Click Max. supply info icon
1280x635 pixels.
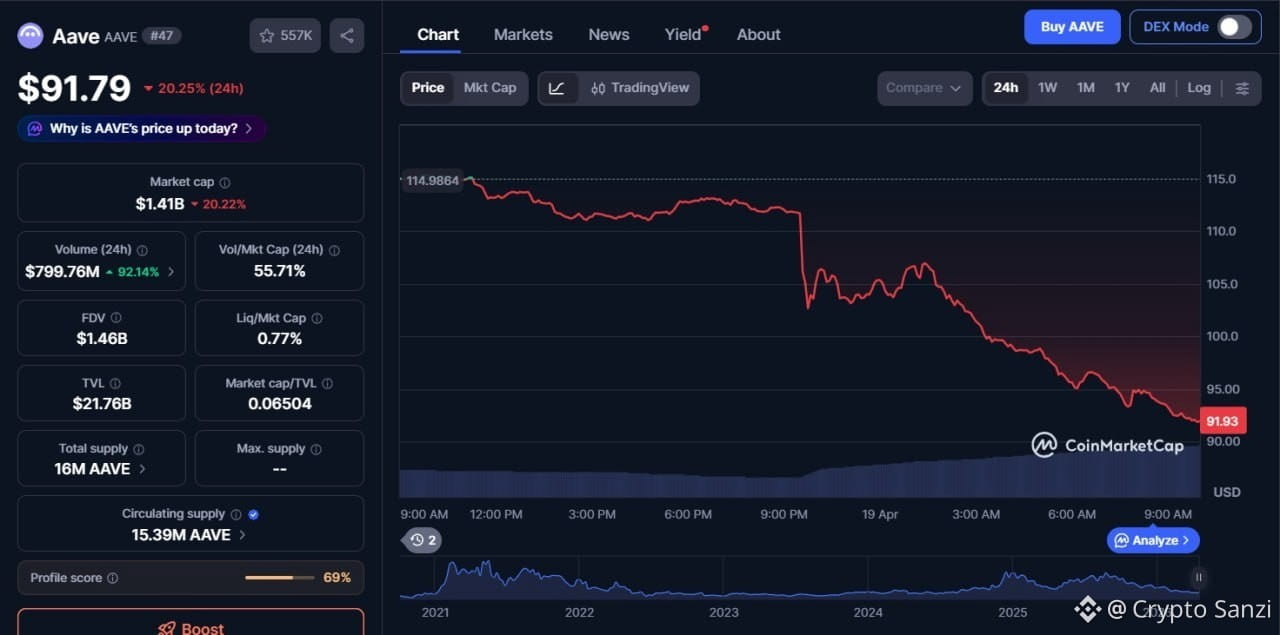click(316, 449)
